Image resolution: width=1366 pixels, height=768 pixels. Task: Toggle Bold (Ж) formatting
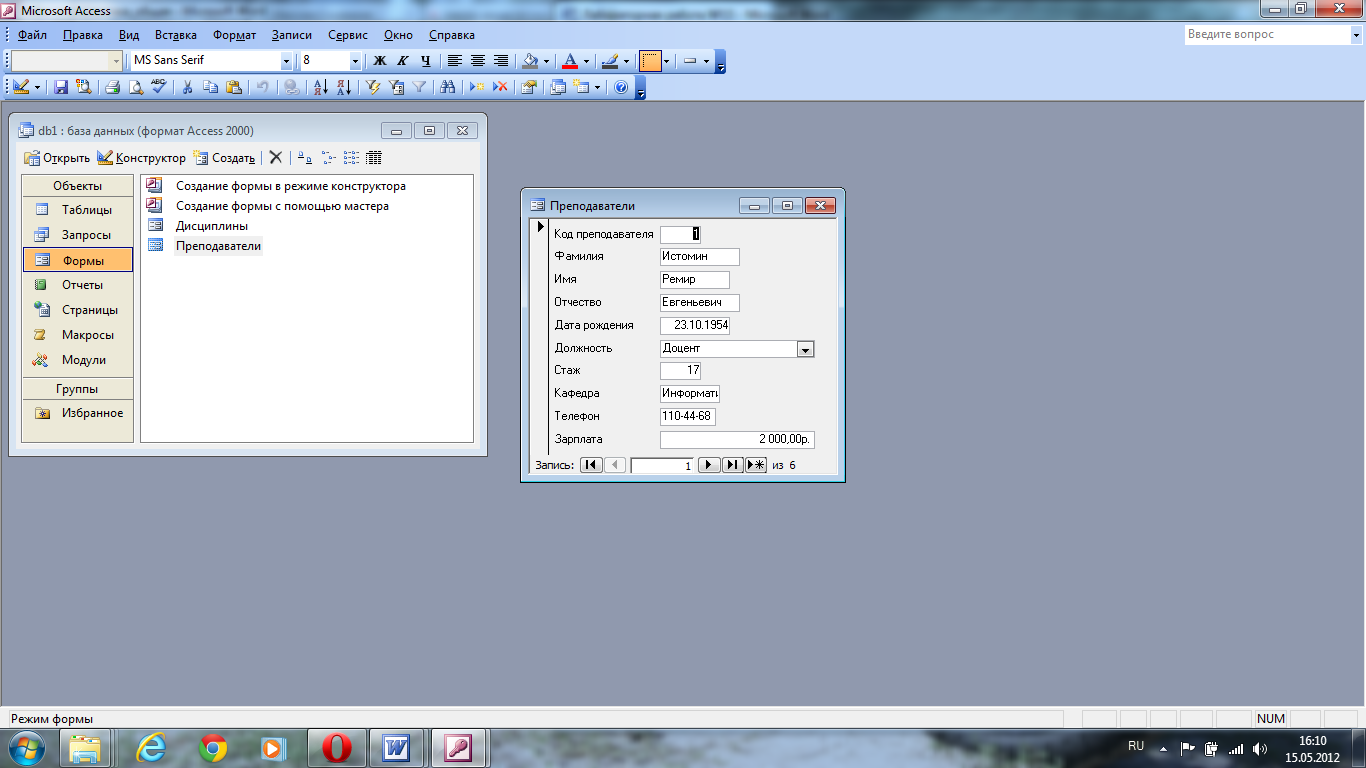pyautogui.click(x=380, y=61)
